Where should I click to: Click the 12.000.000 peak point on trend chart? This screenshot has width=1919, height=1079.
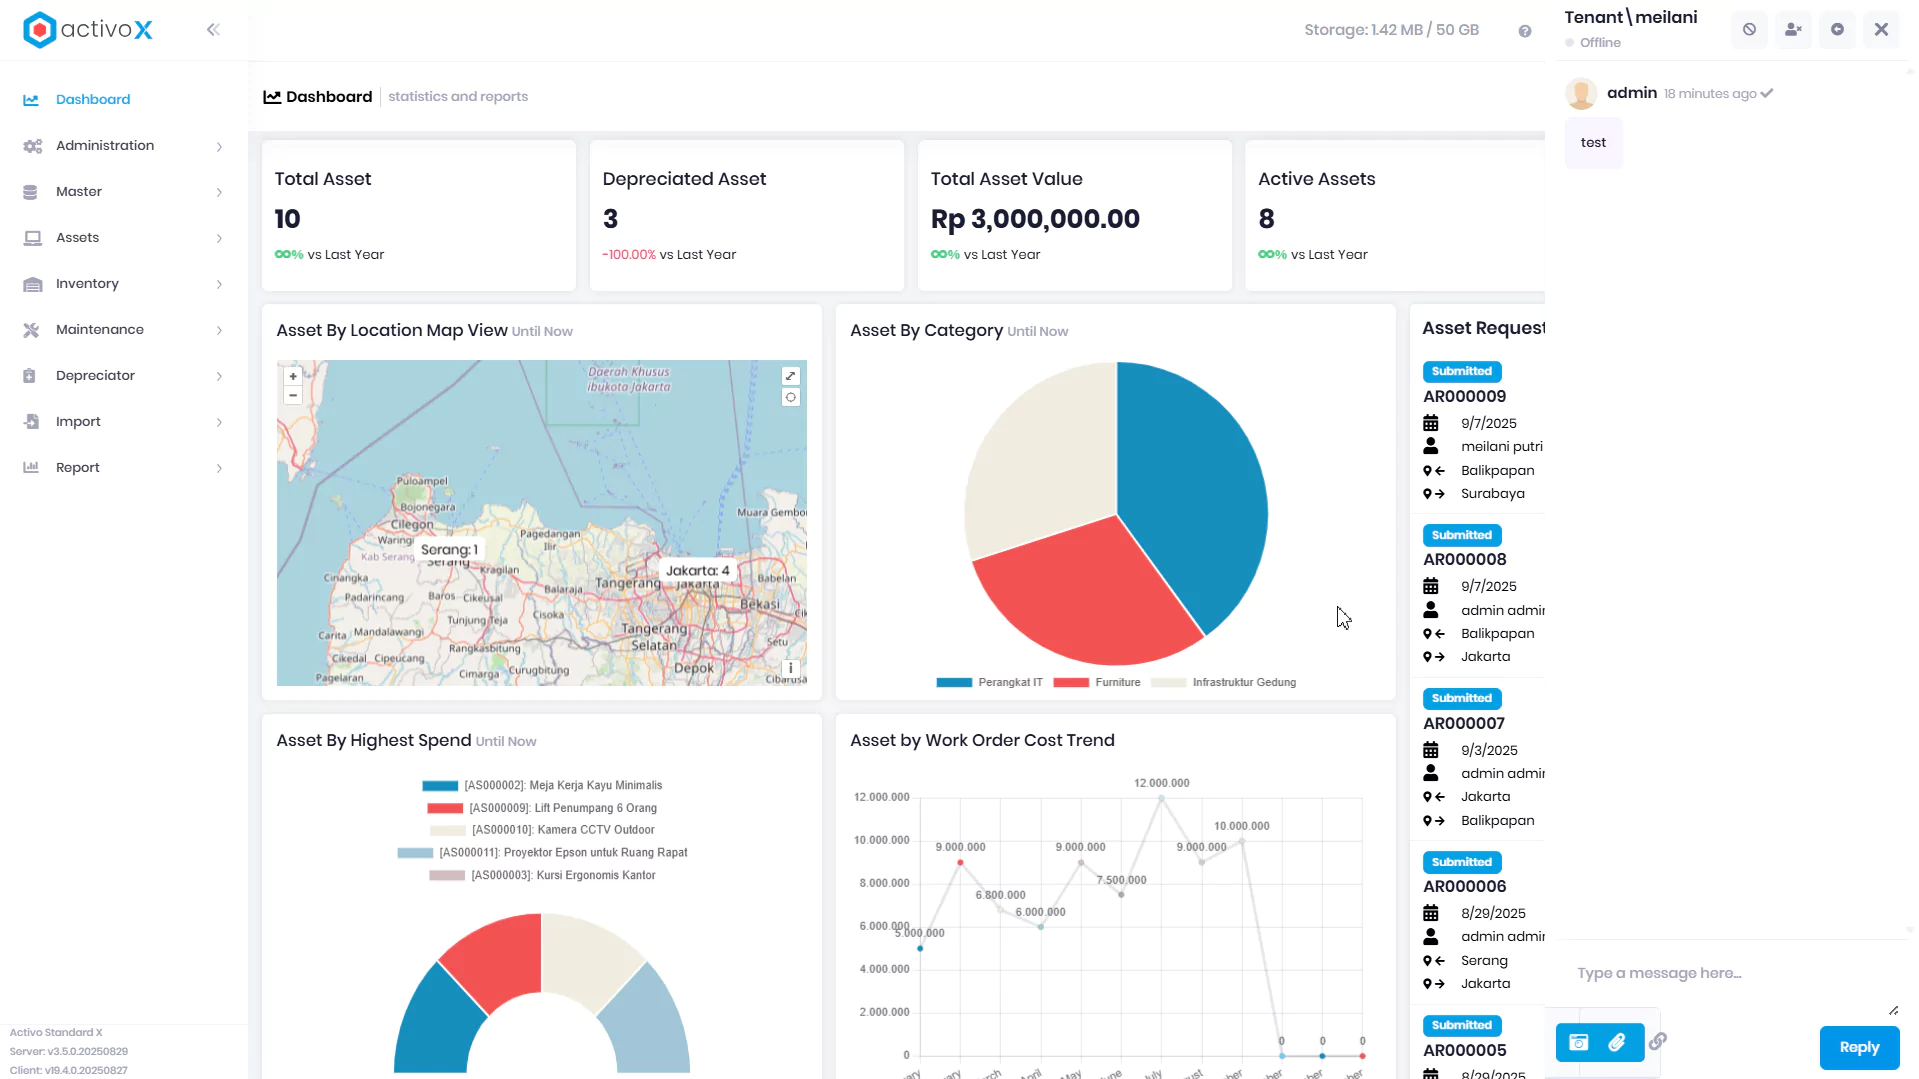click(x=1161, y=798)
